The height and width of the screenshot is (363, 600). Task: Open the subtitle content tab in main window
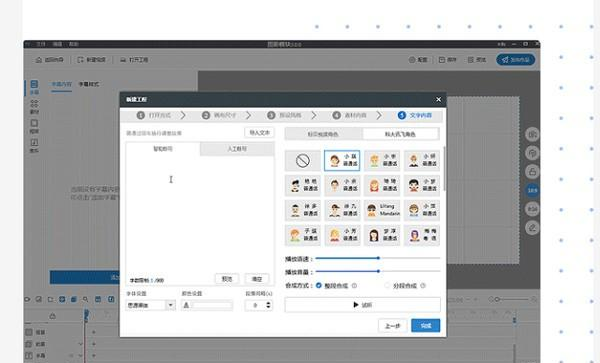tap(61, 84)
